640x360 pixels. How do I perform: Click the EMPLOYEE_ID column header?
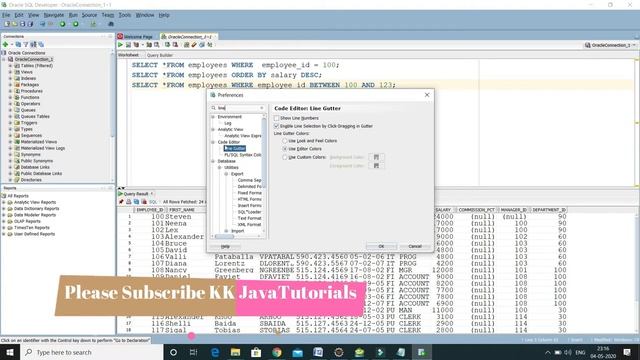[150, 210]
